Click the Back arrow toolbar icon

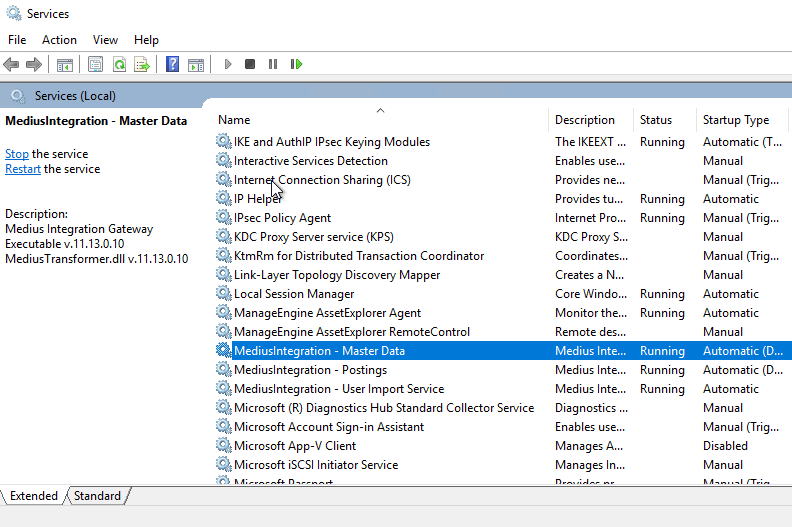(11, 64)
